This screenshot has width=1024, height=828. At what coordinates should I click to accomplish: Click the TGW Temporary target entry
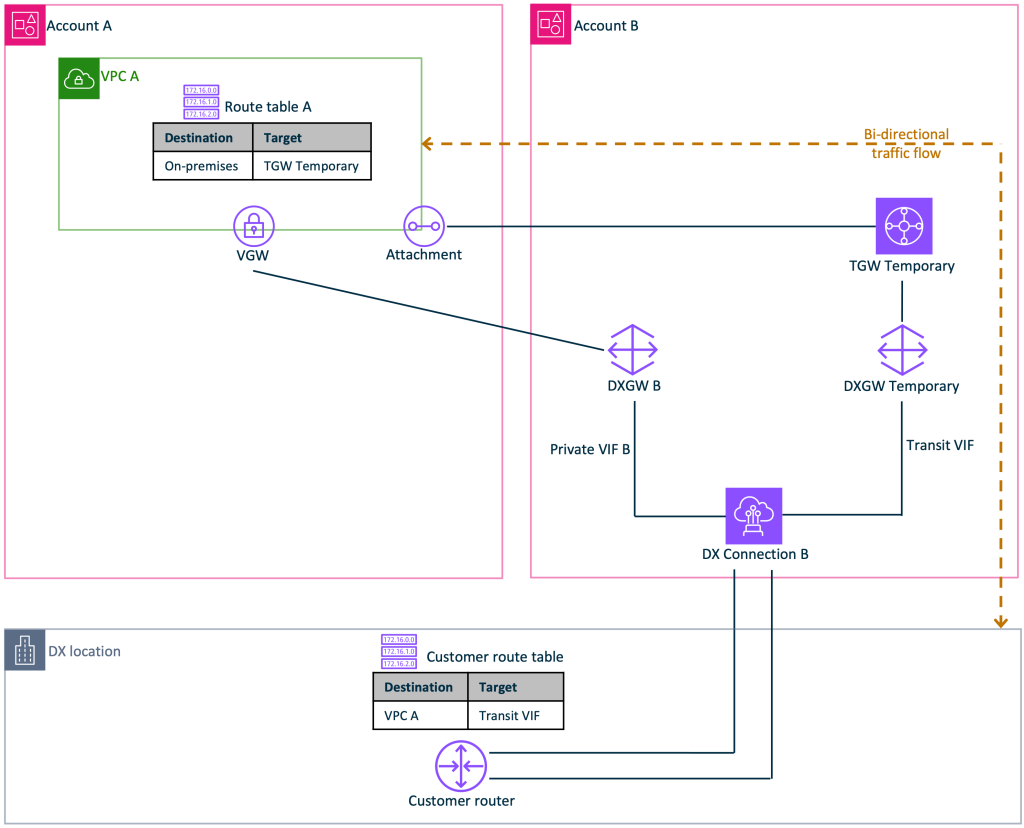(311, 166)
